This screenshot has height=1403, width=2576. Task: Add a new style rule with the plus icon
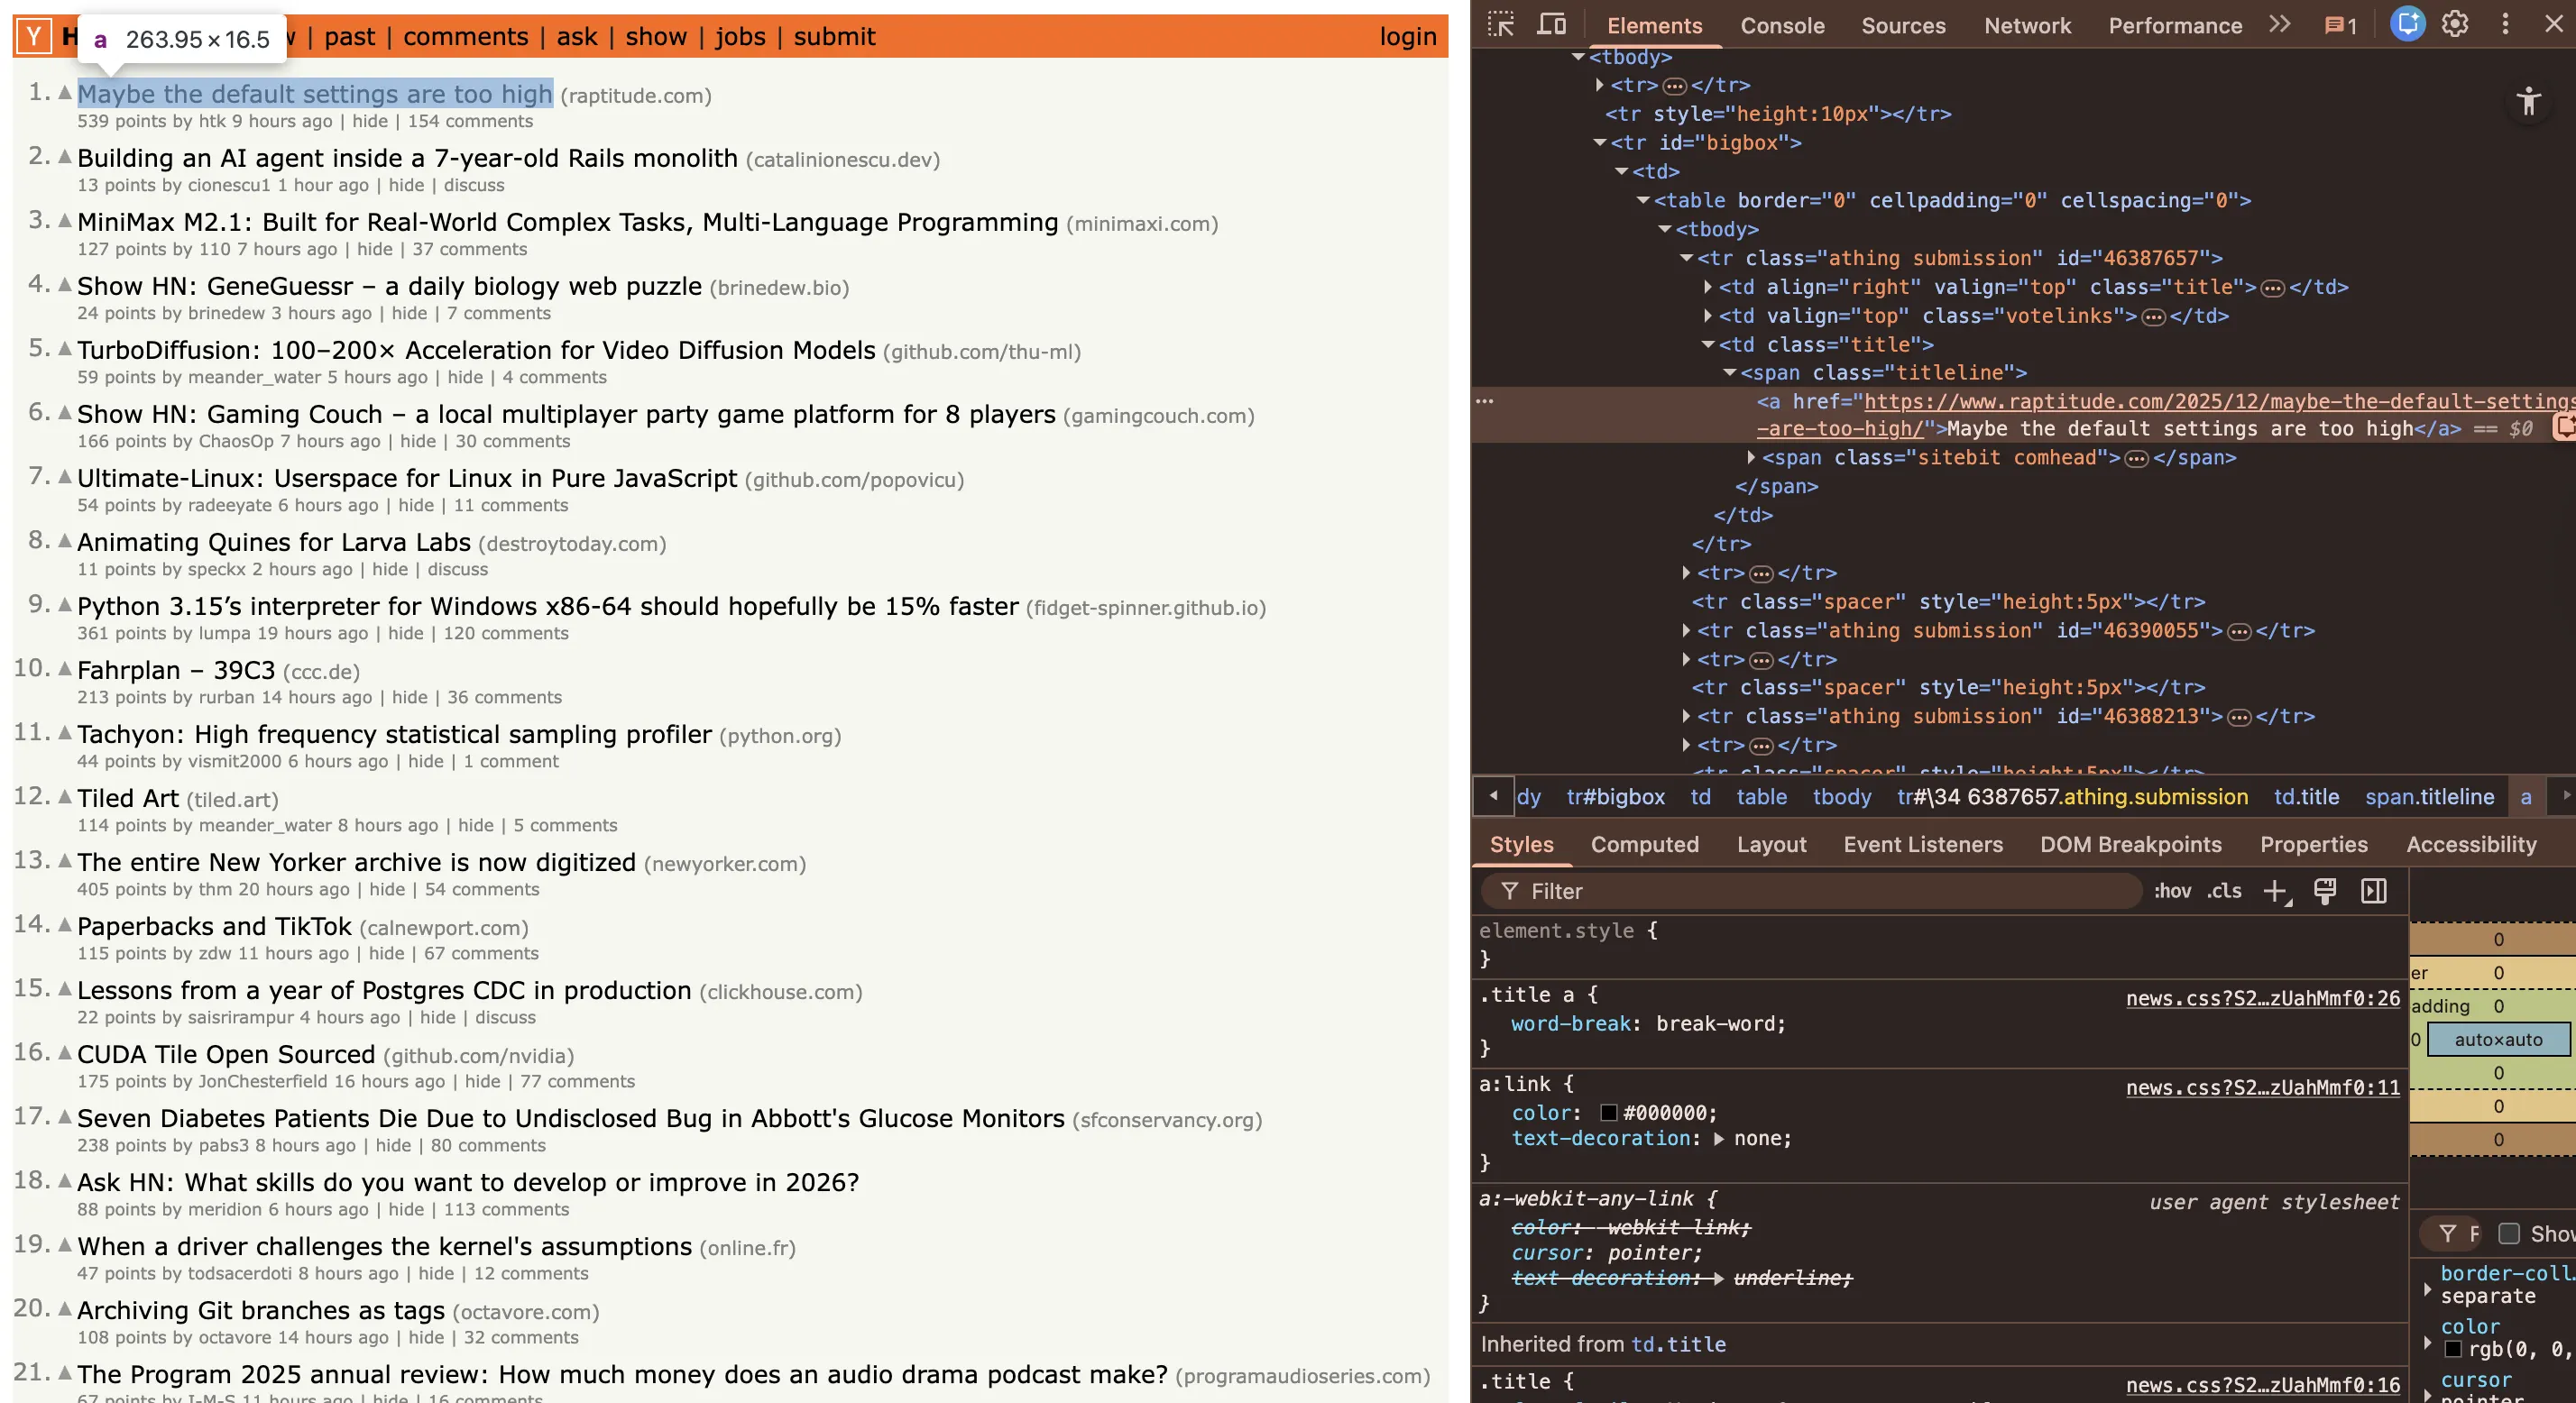click(2277, 891)
